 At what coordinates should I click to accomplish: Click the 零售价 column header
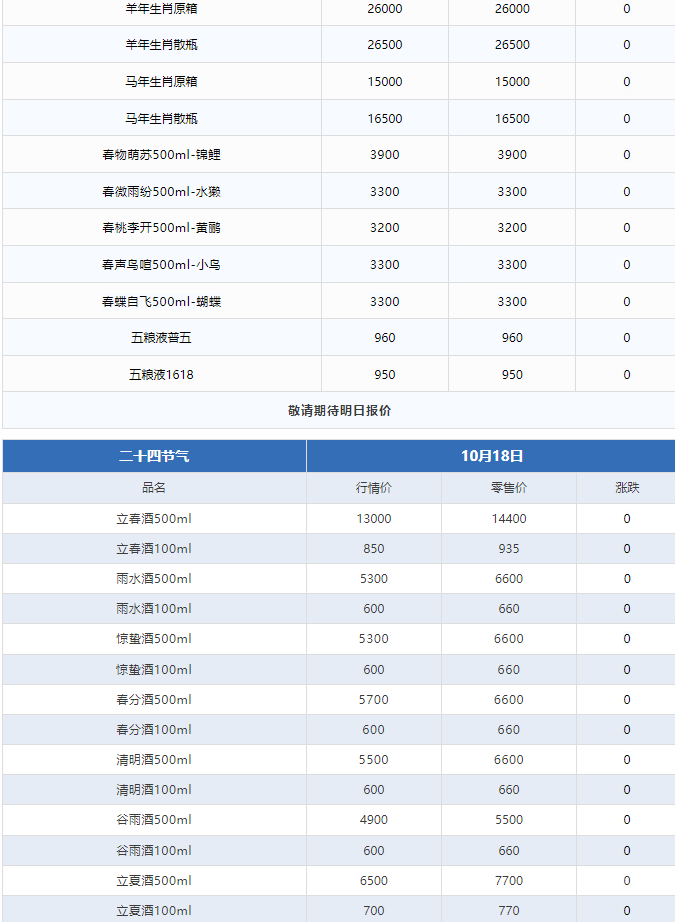(509, 488)
